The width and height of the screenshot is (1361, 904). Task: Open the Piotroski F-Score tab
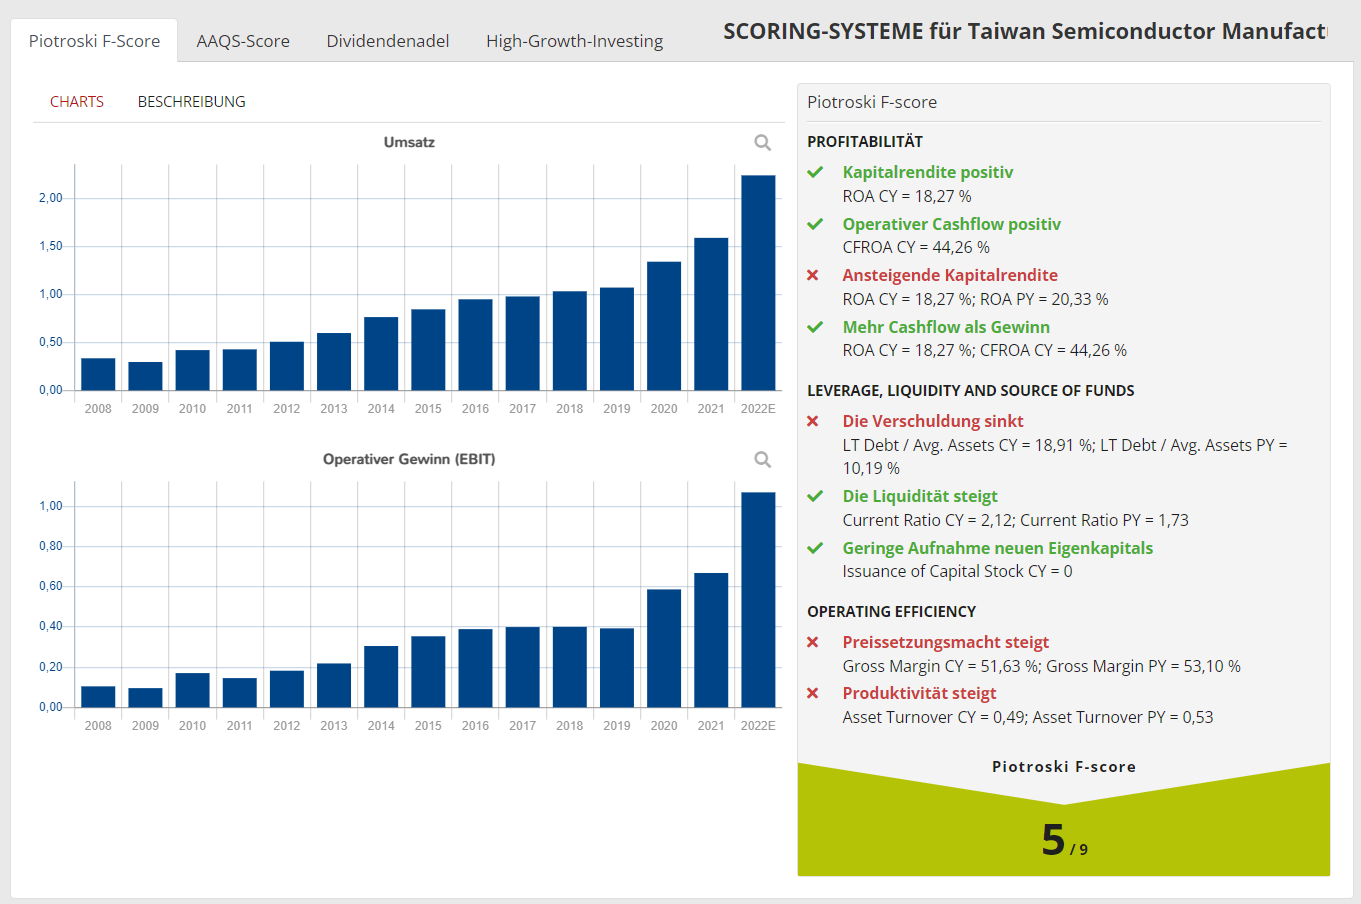[94, 41]
